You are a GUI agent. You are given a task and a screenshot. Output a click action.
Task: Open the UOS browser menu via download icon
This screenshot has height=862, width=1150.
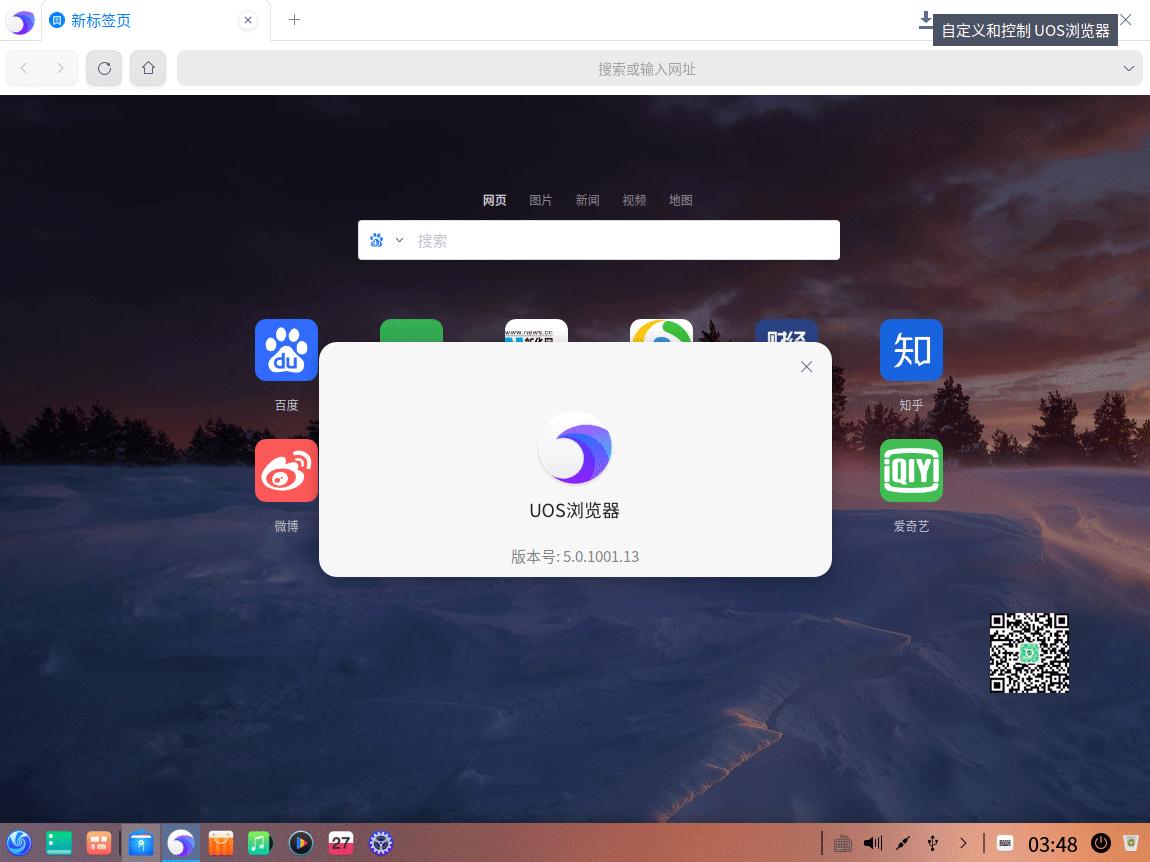[x=925, y=20]
